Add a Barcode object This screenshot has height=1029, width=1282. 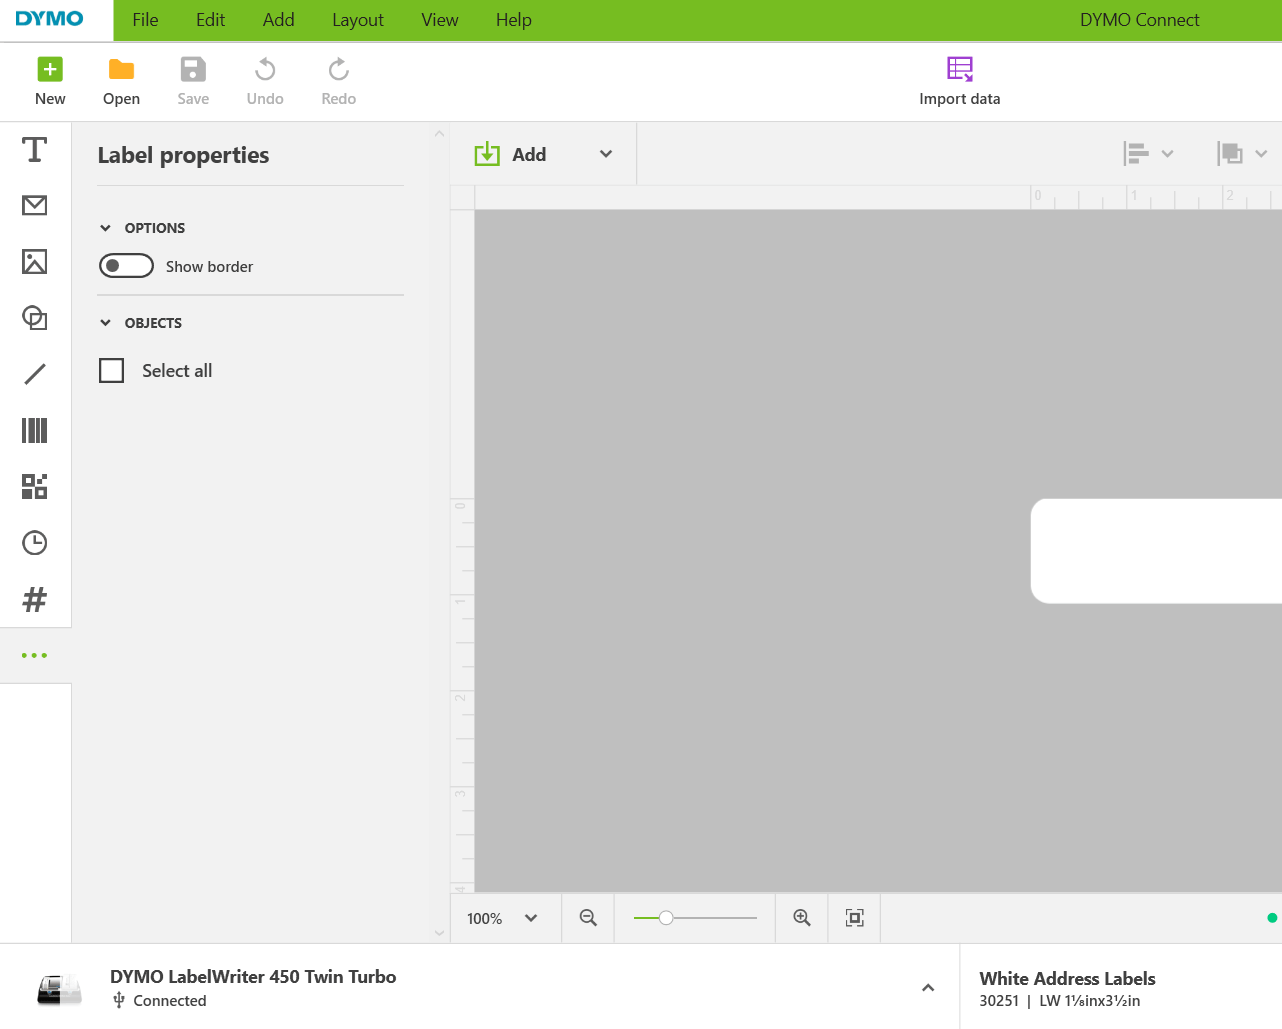pos(34,429)
